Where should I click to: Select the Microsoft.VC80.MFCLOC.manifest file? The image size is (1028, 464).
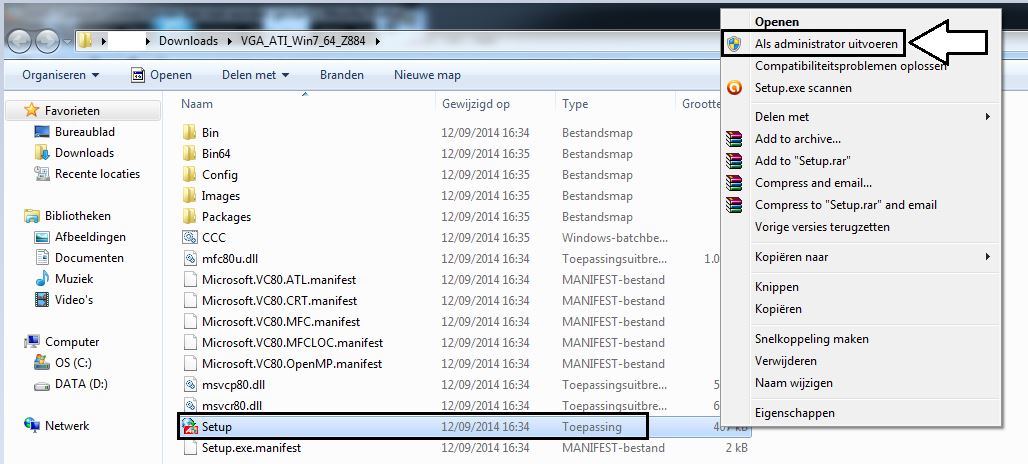(x=292, y=343)
